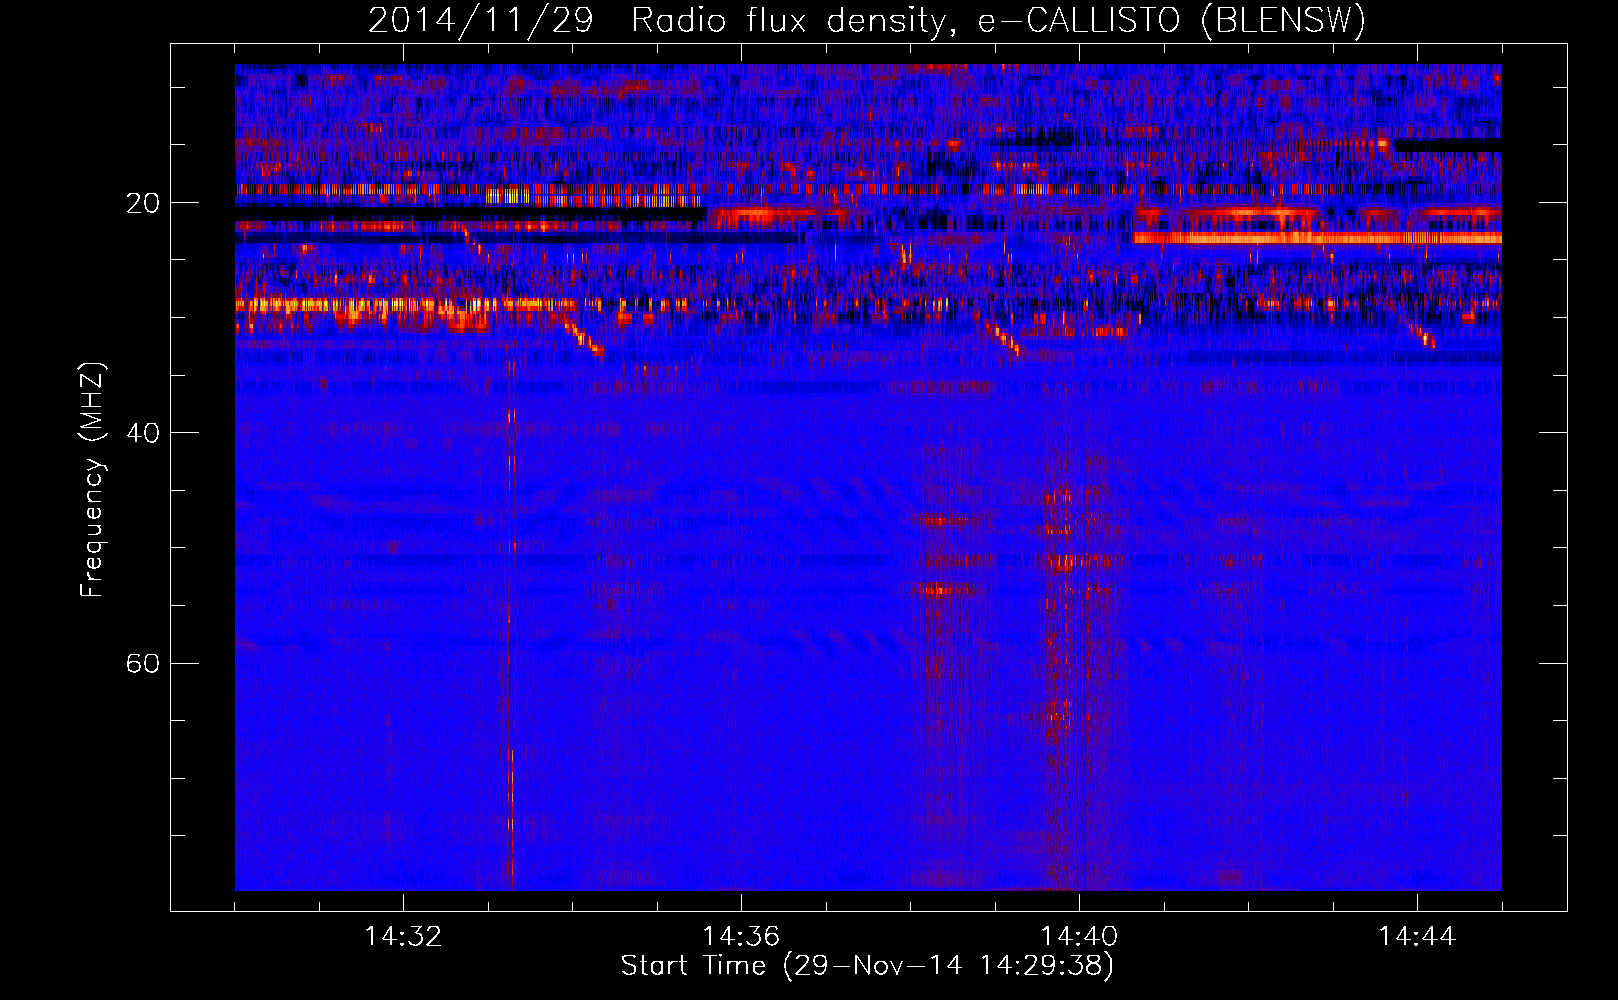The image size is (1618, 1000).
Task: Click the 60 frequency tick label
Action: [x=143, y=663]
